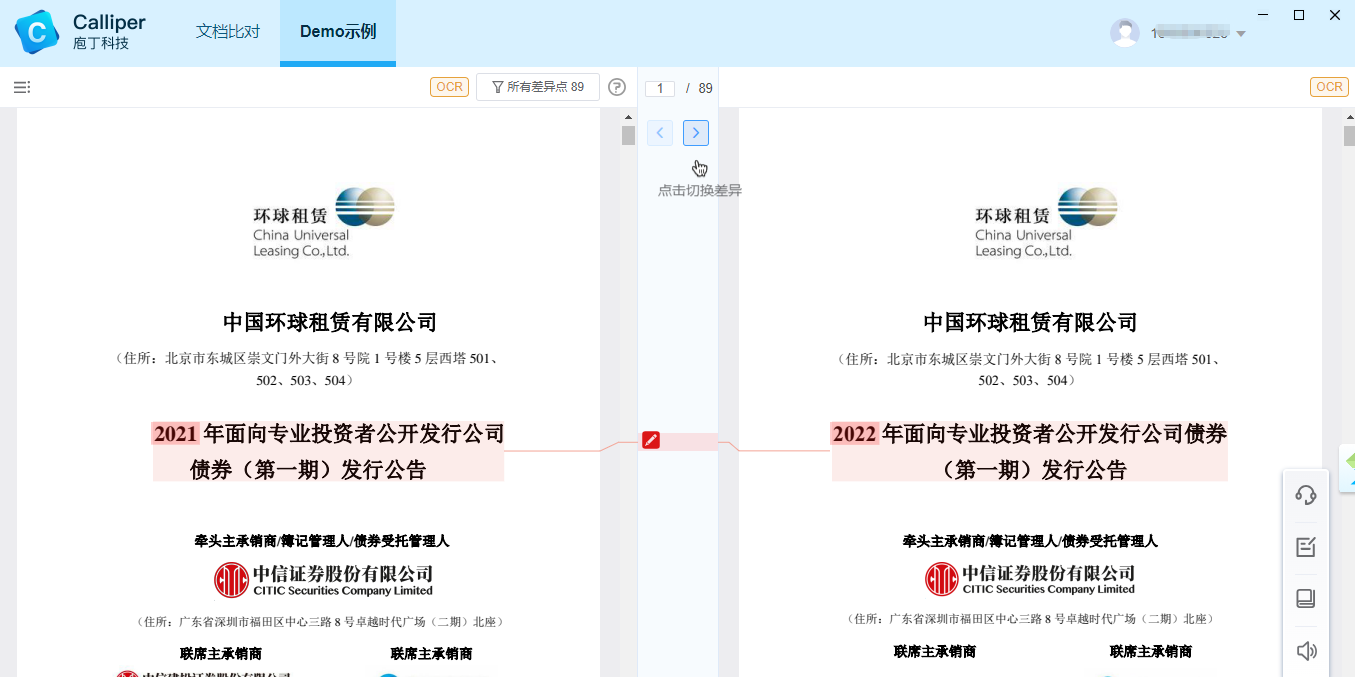Image resolution: width=1355 pixels, height=677 pixels.
Task: Open the user manual book icon
Action: click(x=1305, y=598)
